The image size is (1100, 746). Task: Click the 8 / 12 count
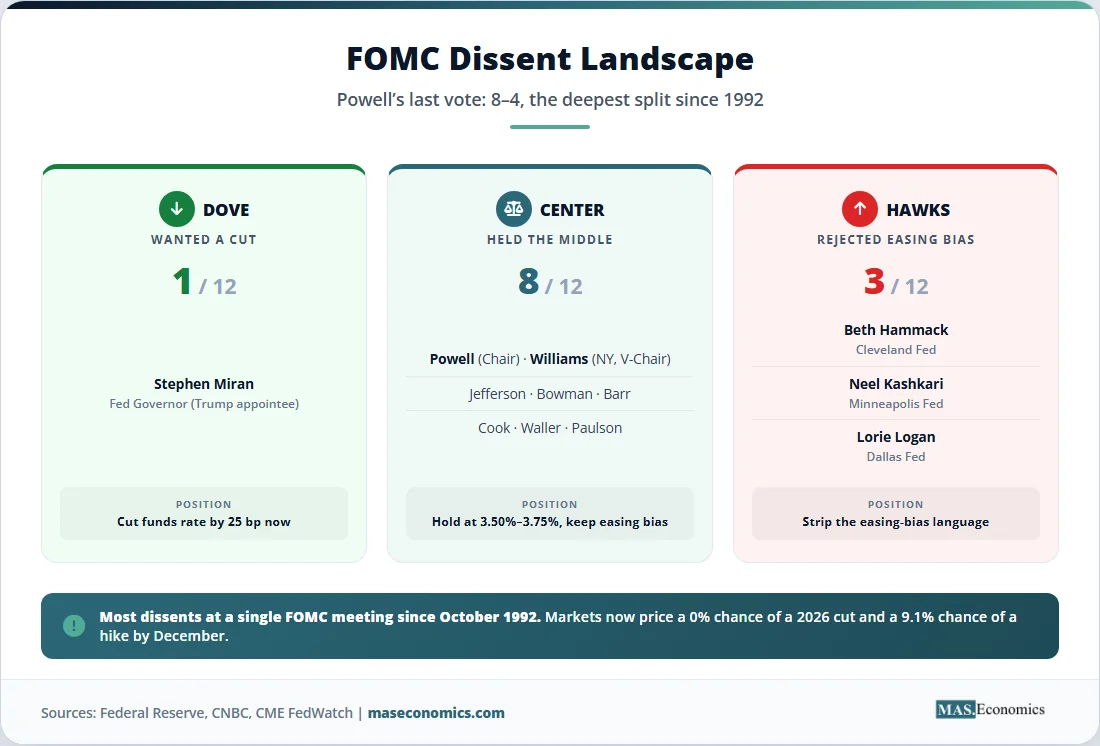(550, 281)
